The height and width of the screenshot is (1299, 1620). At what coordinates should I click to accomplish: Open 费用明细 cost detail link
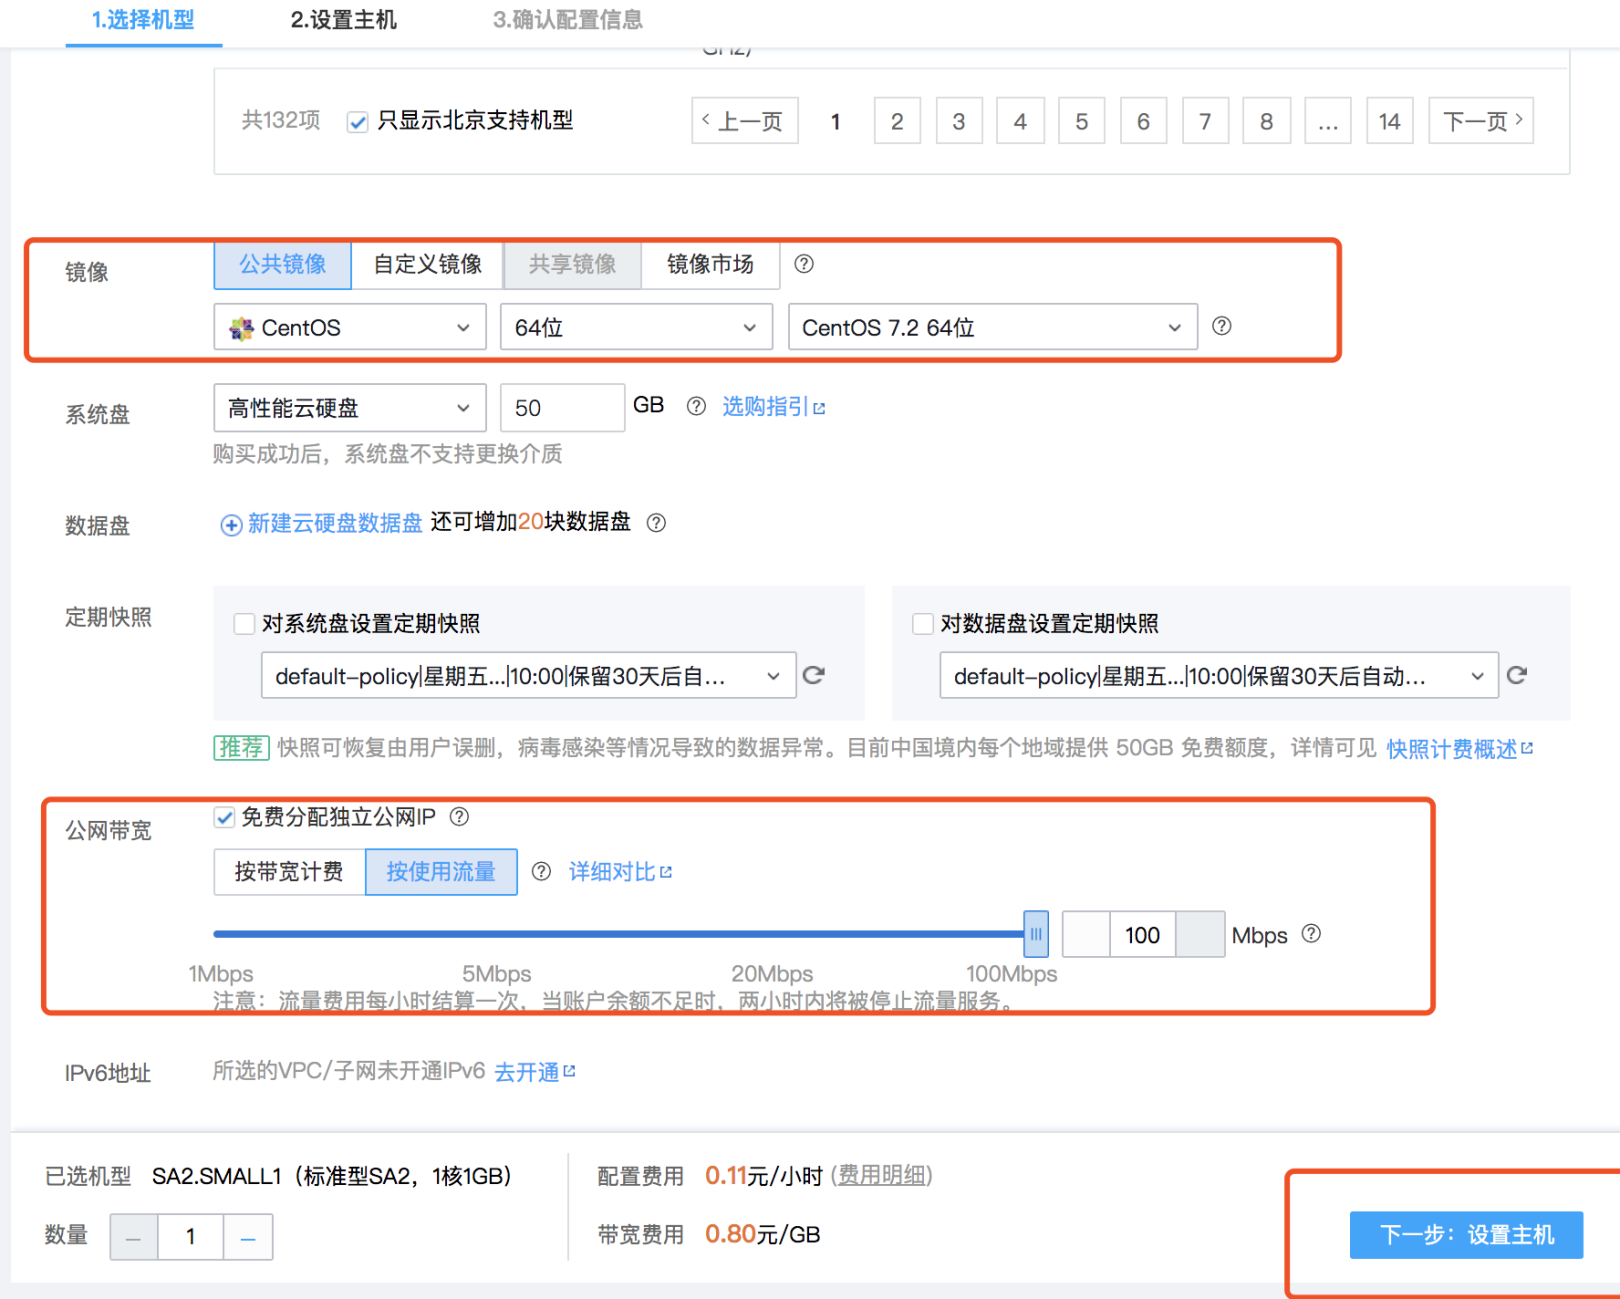pyautogui.click(x=881, y=1175)
